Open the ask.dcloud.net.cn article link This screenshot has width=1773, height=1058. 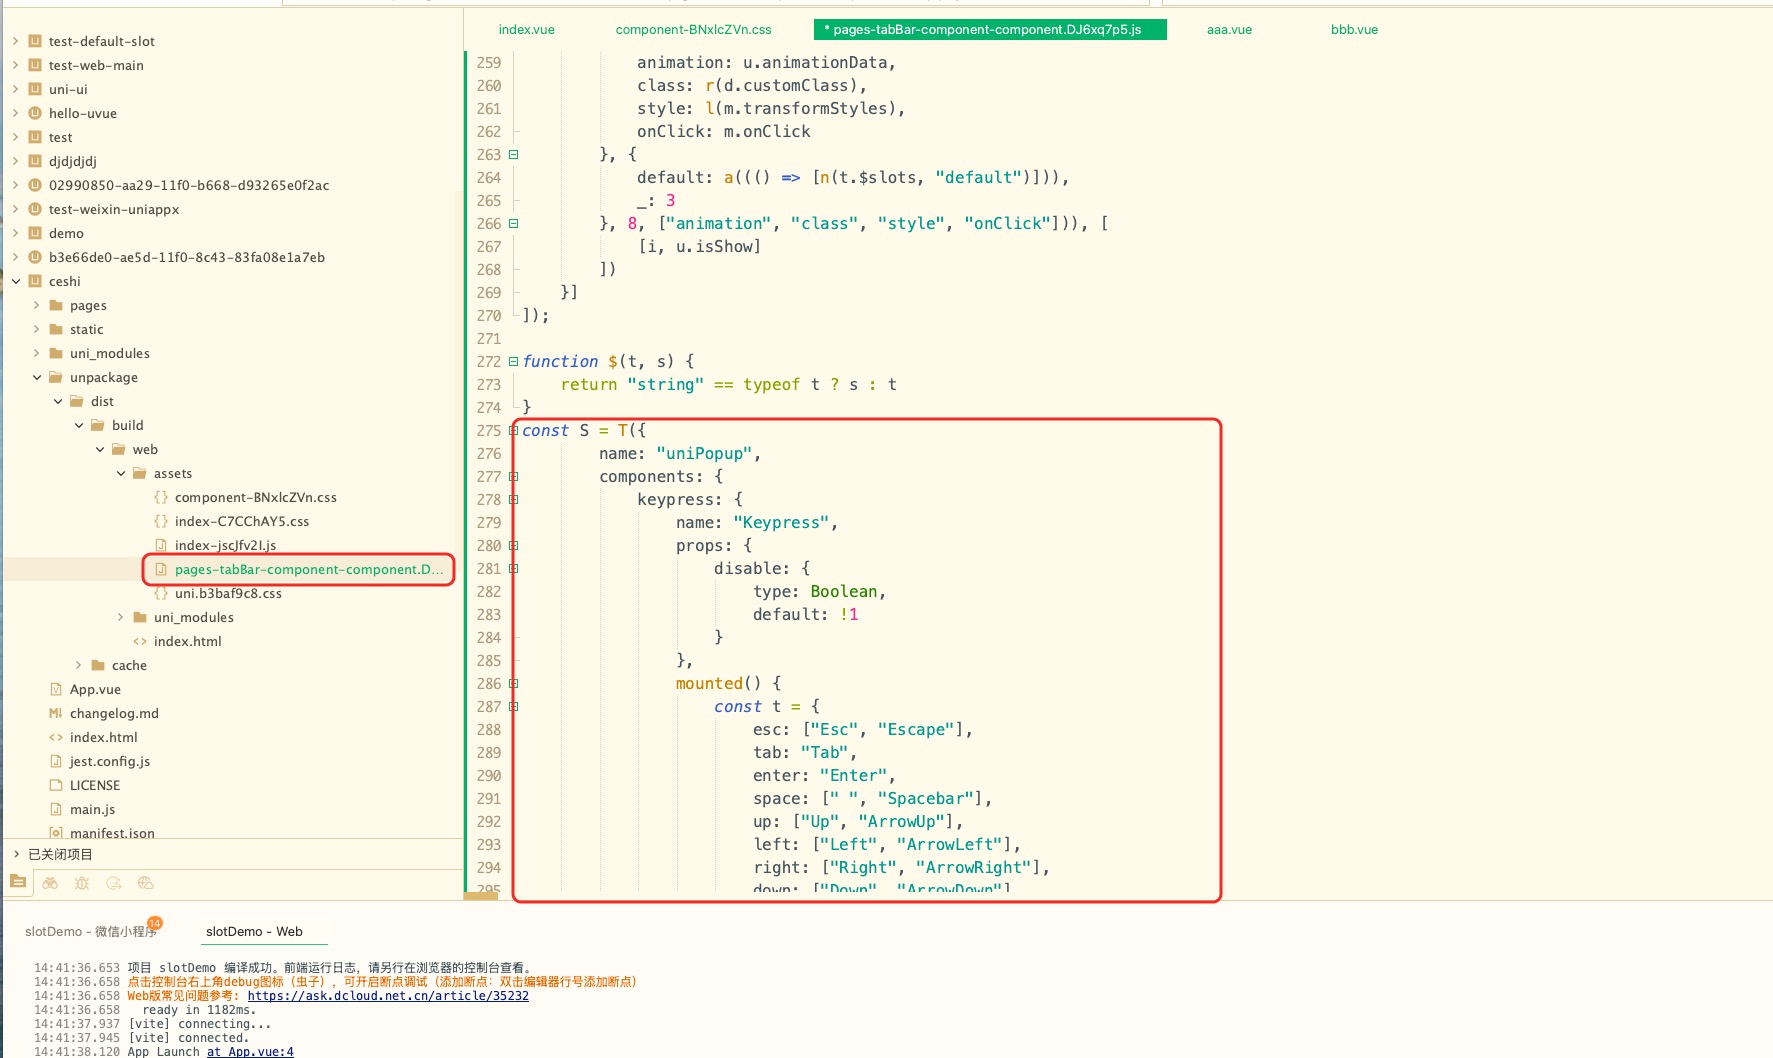point(388,996)
